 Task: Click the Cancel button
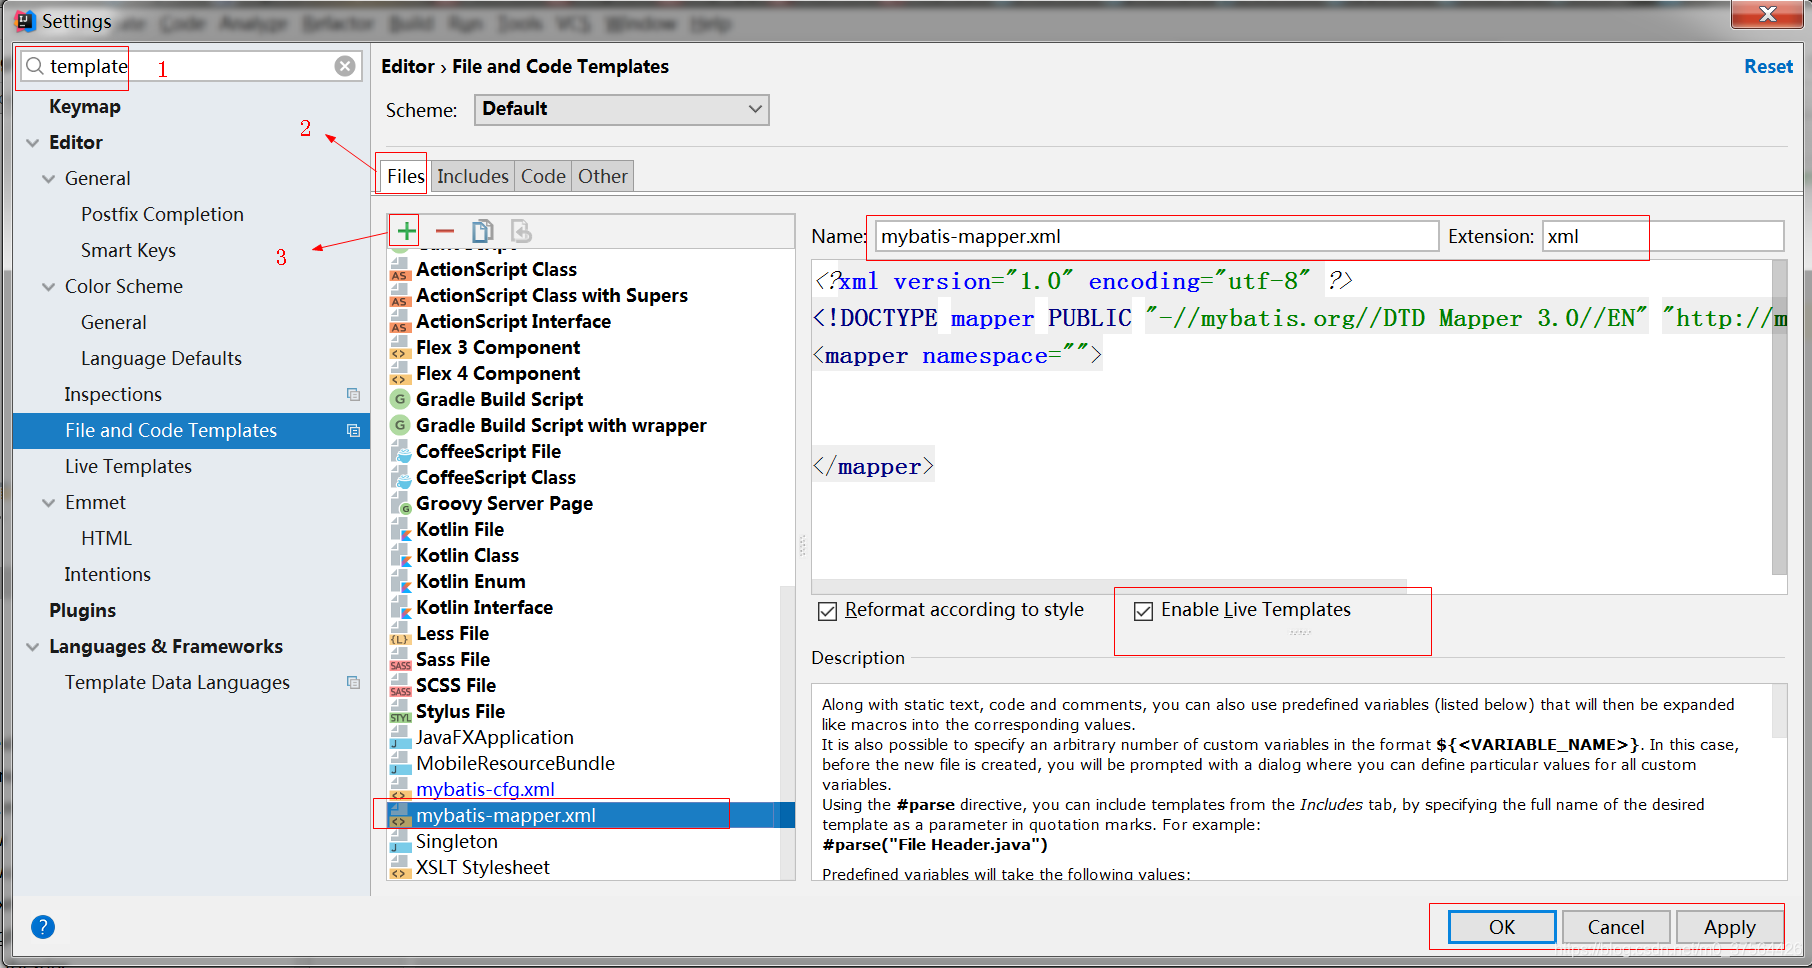tap(1616, 927)
